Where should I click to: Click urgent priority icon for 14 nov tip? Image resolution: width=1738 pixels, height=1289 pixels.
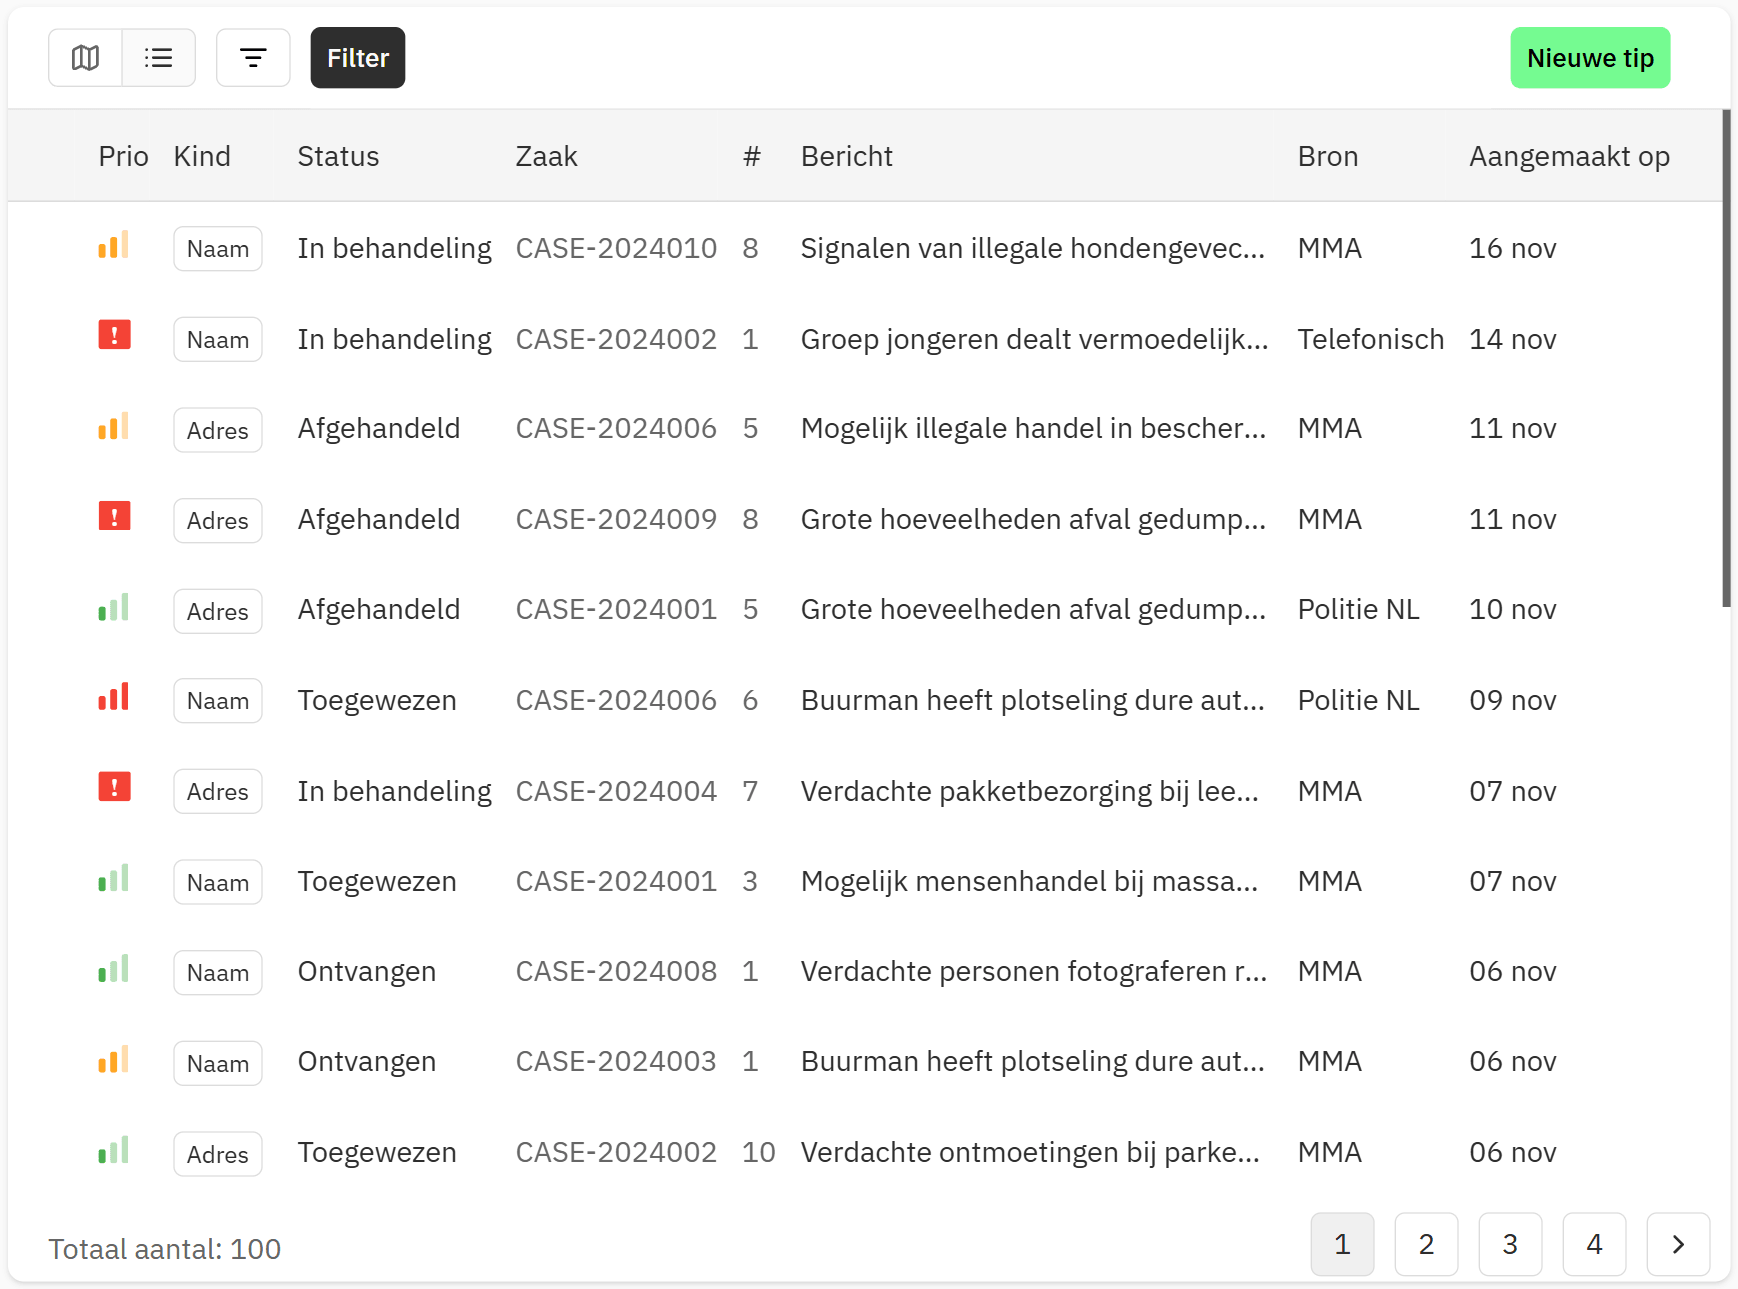(x=114, y=335)
